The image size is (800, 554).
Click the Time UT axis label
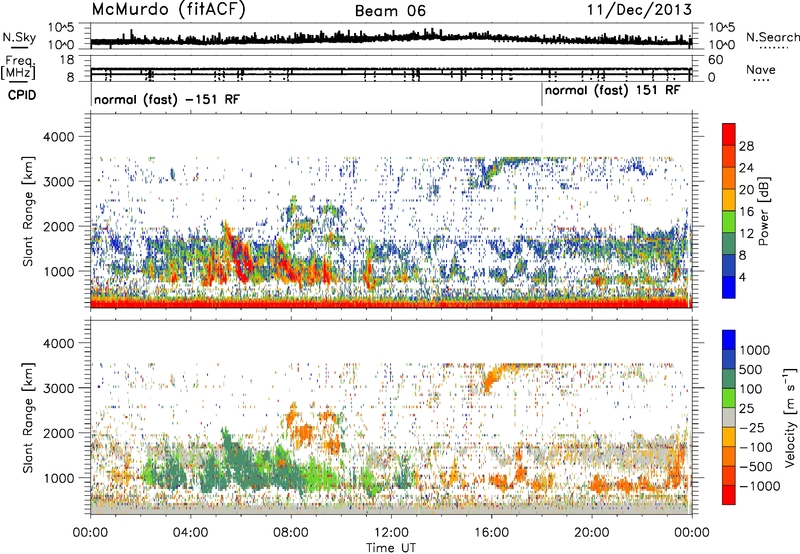[x=391, y=547]
